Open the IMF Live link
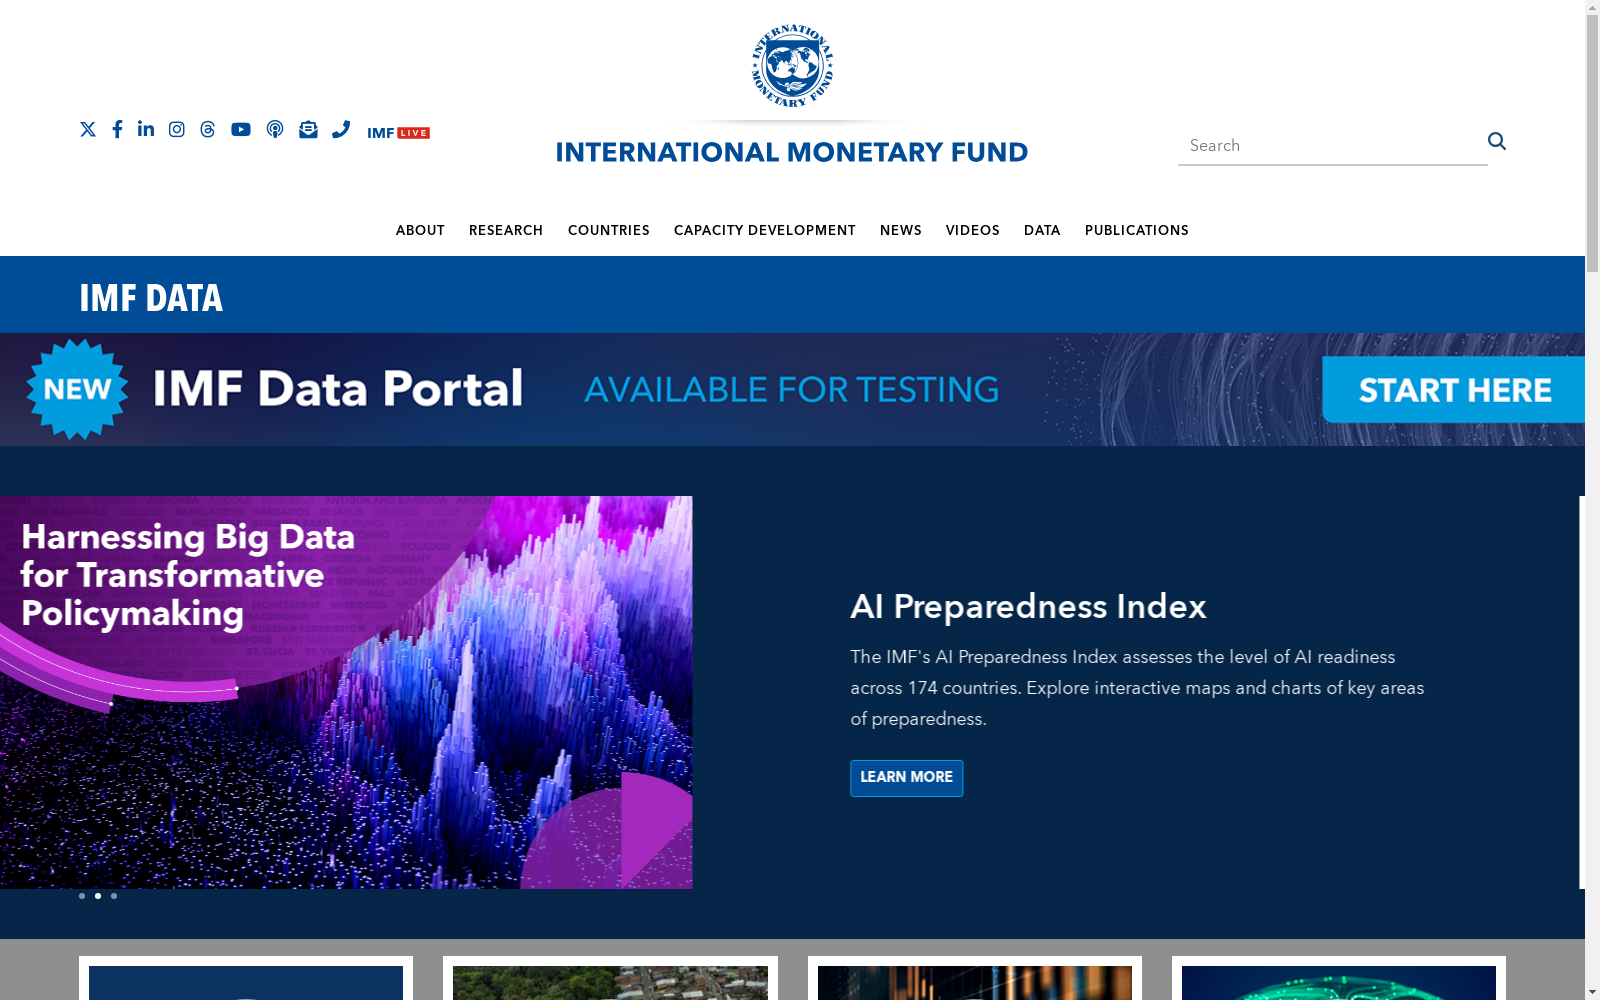This screenshot has height=1000, width=1600. [x=398, y=133]
